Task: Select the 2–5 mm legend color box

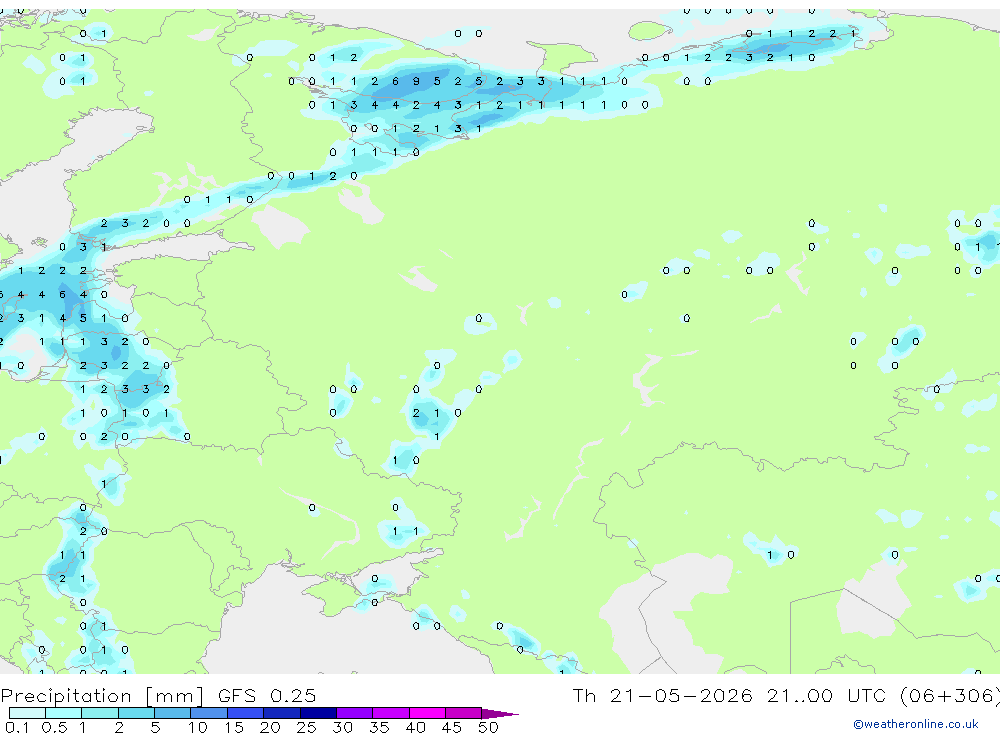Action: point(136,713)
